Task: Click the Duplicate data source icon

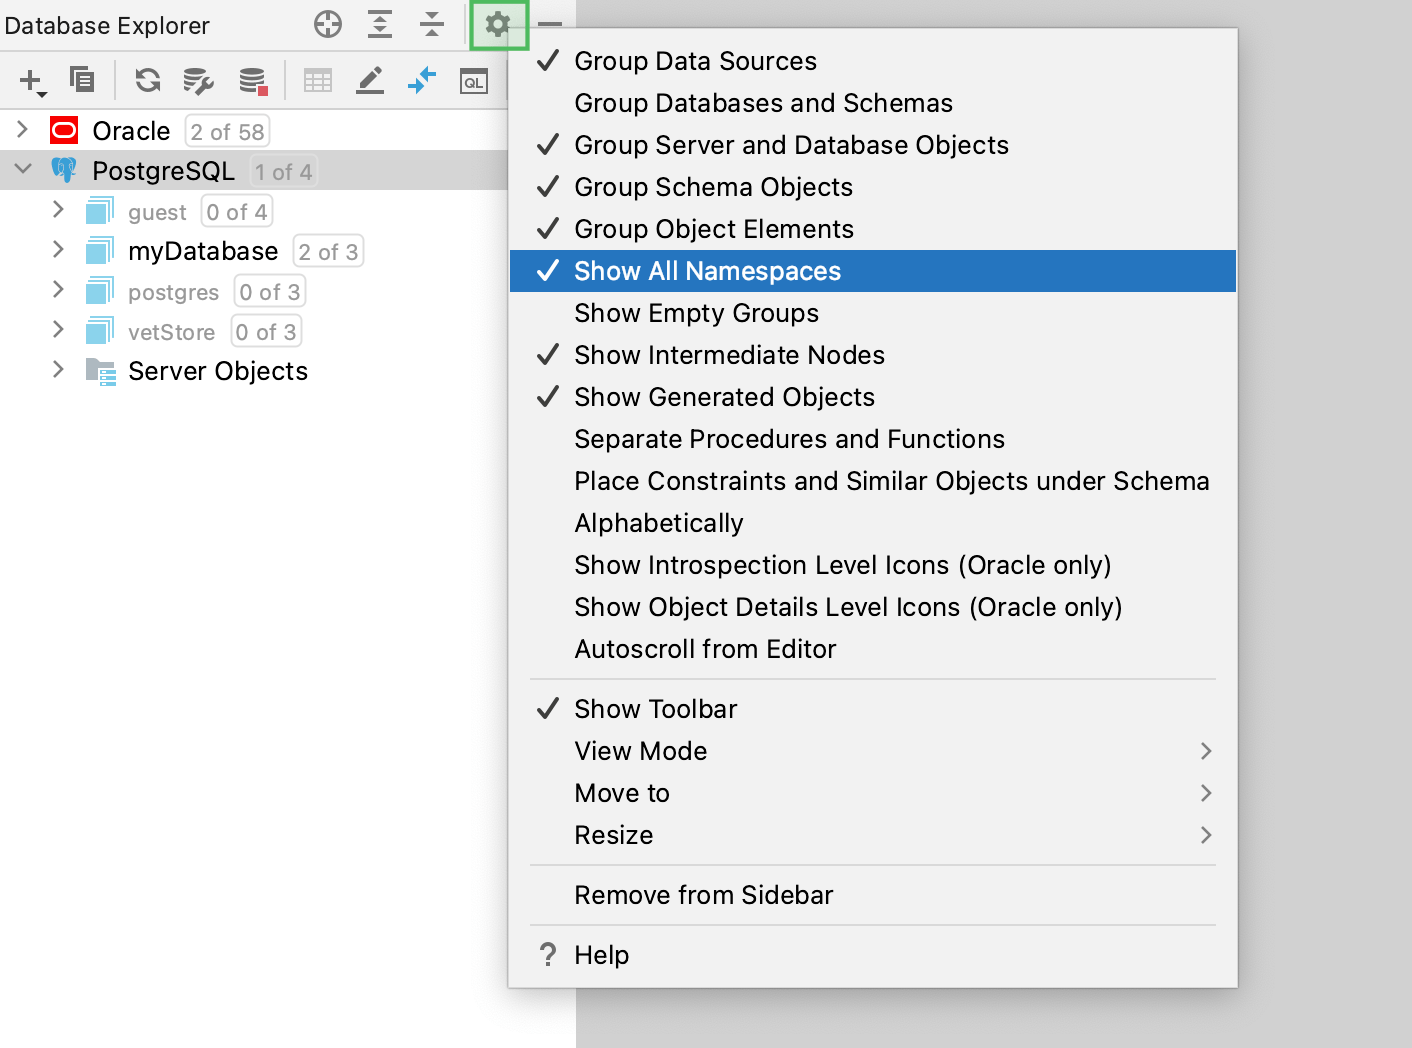Action: (x=82, y=79)
